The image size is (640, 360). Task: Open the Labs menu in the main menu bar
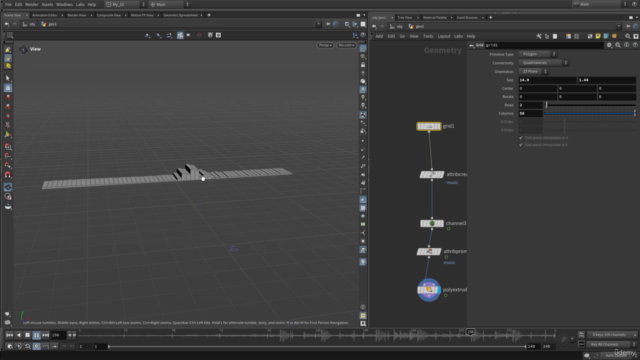click(x=80, y=4)
